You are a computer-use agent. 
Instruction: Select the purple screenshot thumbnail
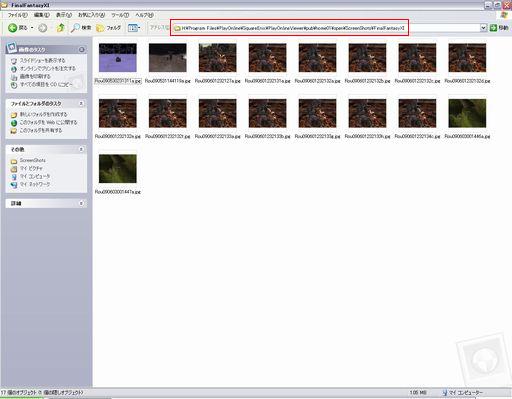(x=118, y=58)
